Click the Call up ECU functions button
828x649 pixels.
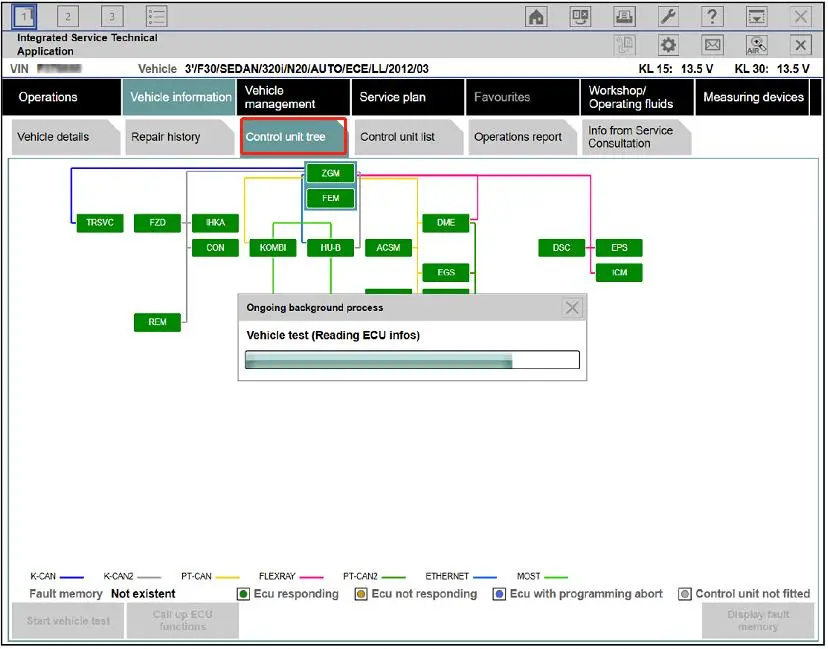tap(183, 621)
